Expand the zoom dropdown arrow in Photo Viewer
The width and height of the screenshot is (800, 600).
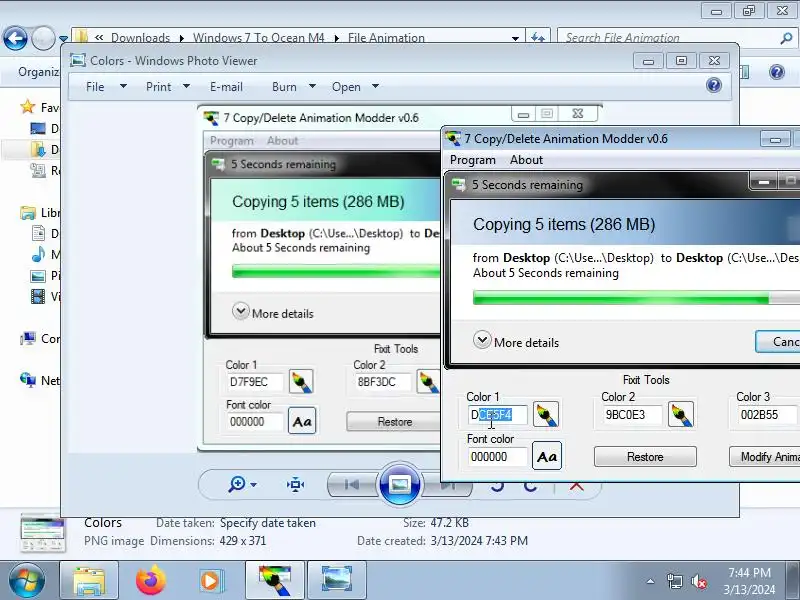(x=254, y=485)
